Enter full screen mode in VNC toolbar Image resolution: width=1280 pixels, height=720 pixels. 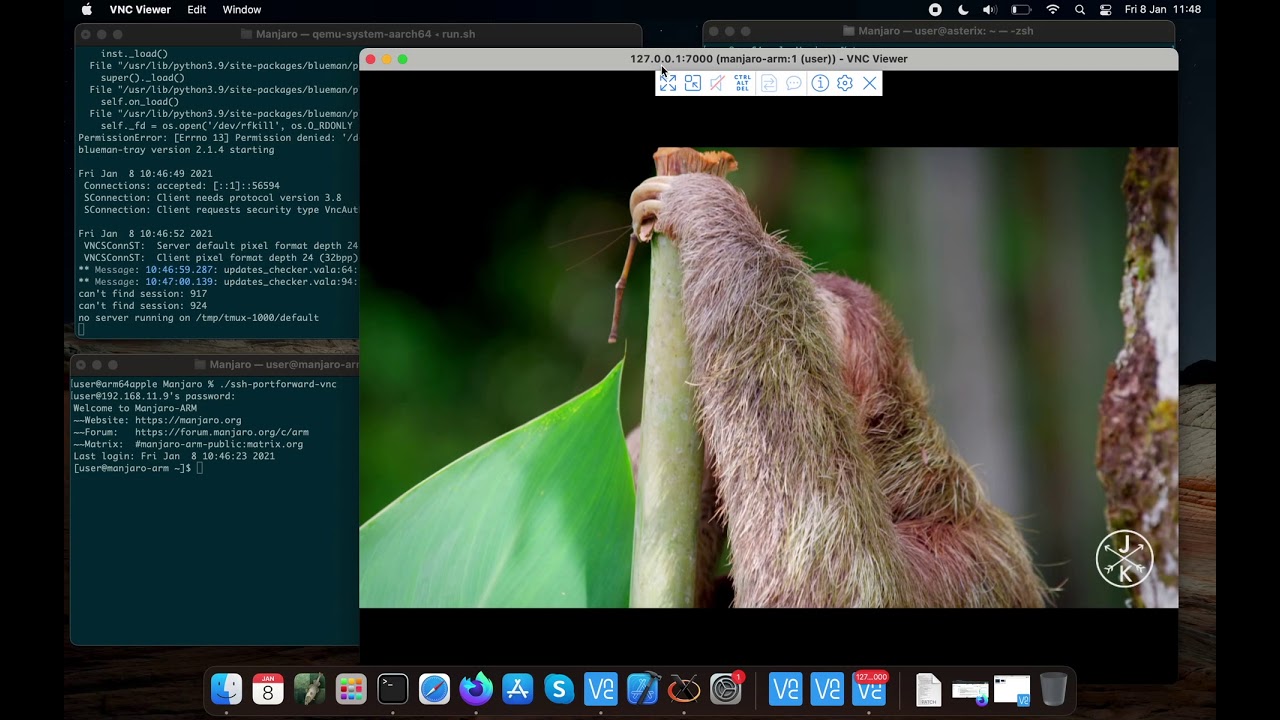click(x=668, y=84)
